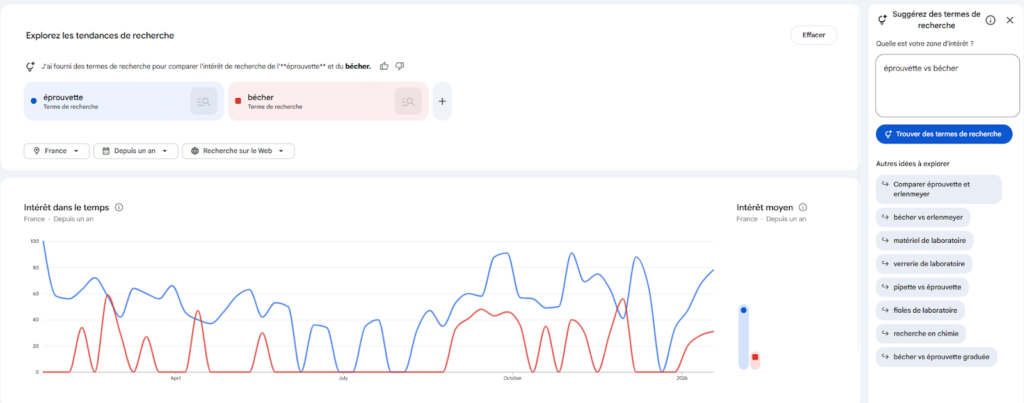Image resolution: width=1024 pixels, height=403 pixels.
Task: Click the April label on chart axis
Action: click(x=175, y=378)
